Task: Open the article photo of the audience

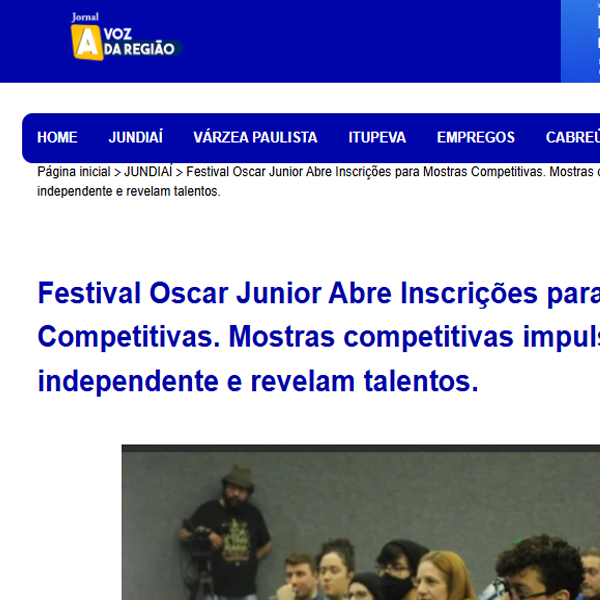Action: coord(361,522)
